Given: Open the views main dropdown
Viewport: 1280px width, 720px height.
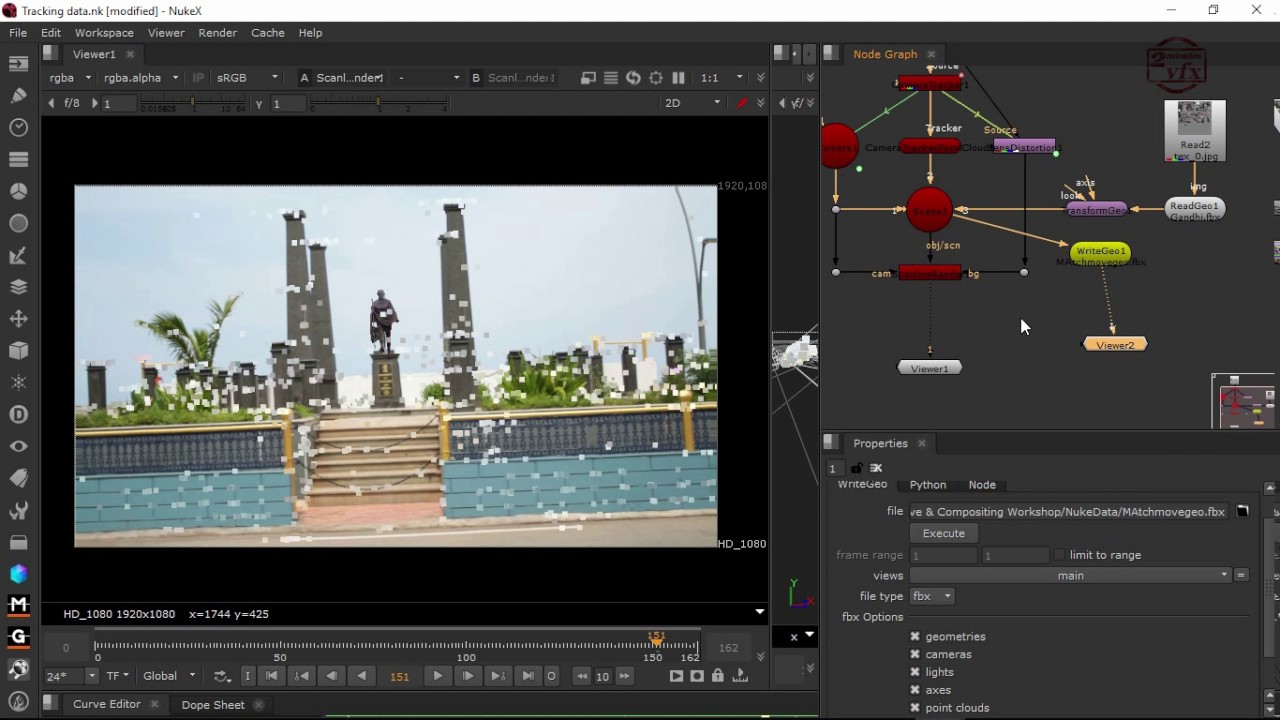Looking at the screenshot, I should click(1070, 575).
